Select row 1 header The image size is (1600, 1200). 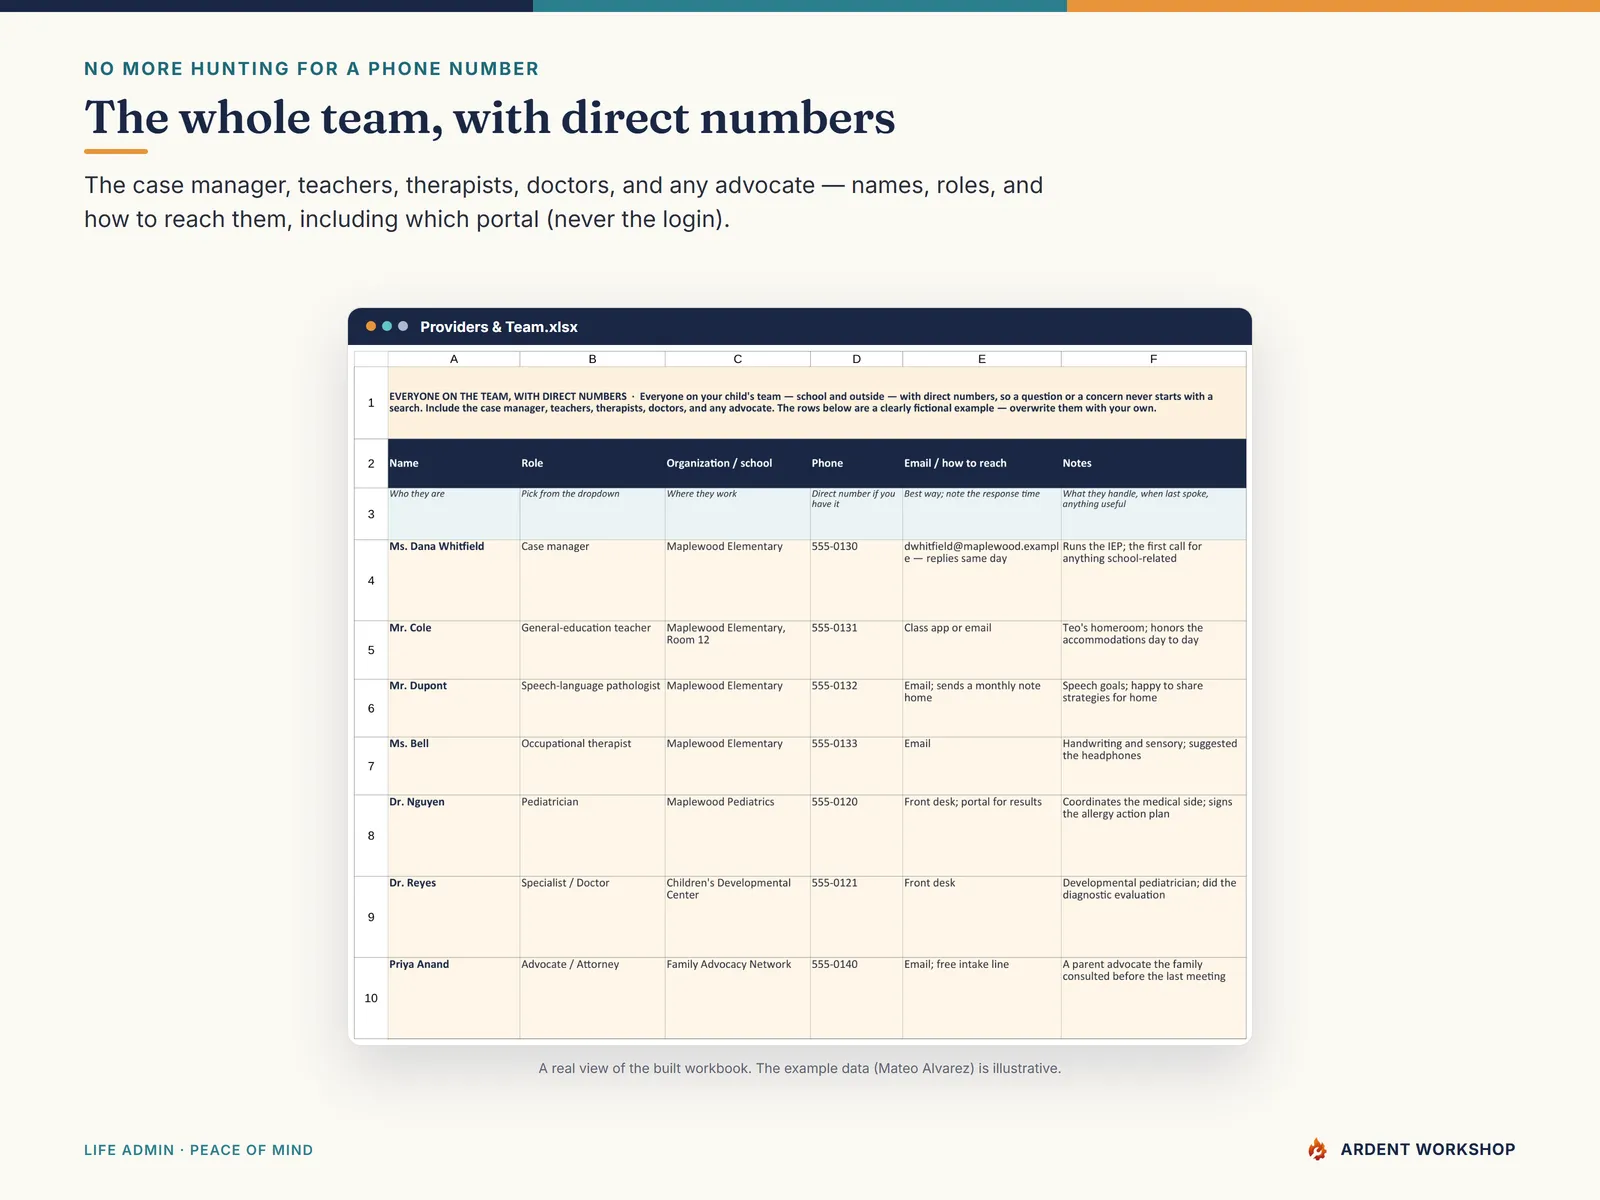pos(371,403)
